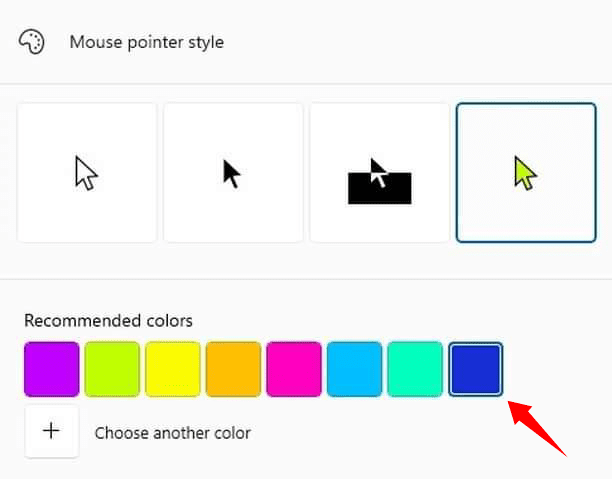The height and width of the screenshot is (479, 612).
Task: Click the black rectangle in inverted preview
Action: 379,188
